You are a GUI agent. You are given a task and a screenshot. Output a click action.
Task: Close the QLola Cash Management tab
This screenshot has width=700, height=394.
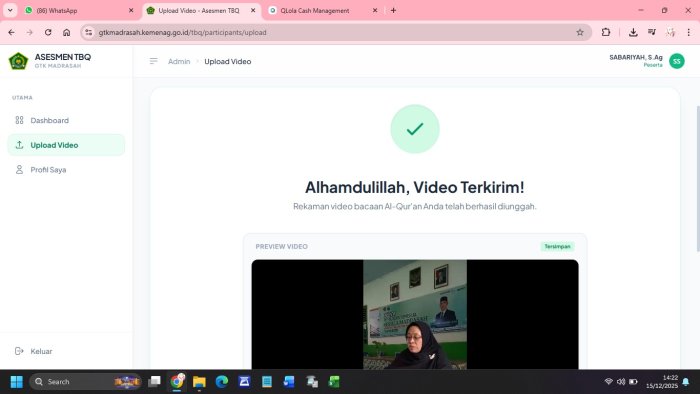[375, 10]
